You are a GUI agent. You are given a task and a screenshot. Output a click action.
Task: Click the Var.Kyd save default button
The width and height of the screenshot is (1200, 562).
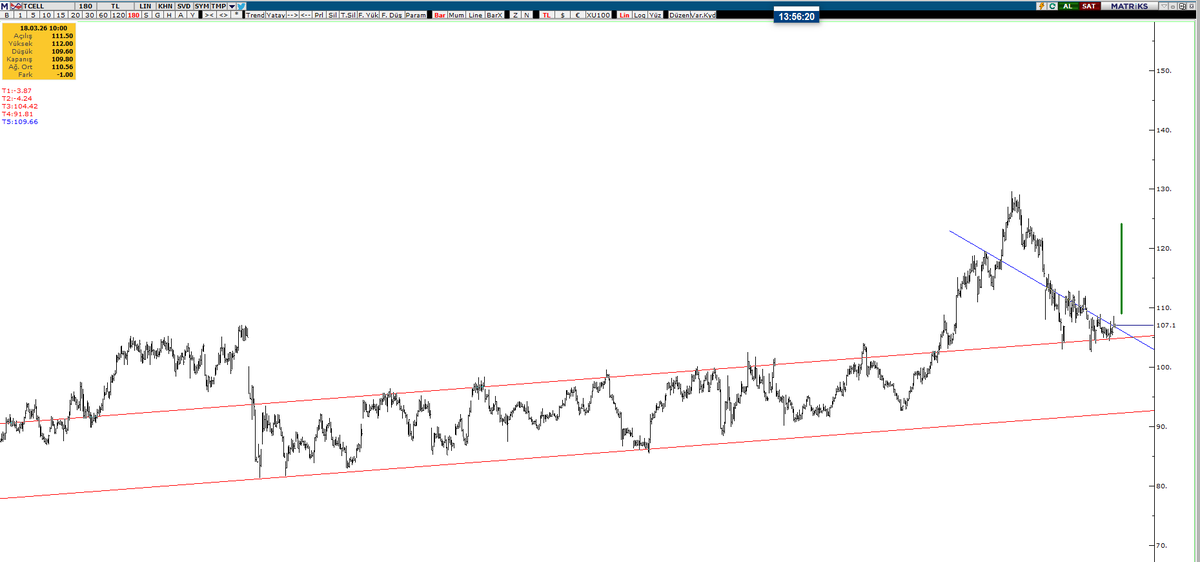(x=703, y=16)
